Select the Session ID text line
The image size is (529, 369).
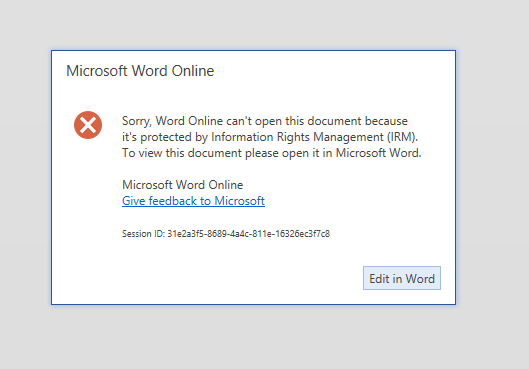[x=226, y=234]
